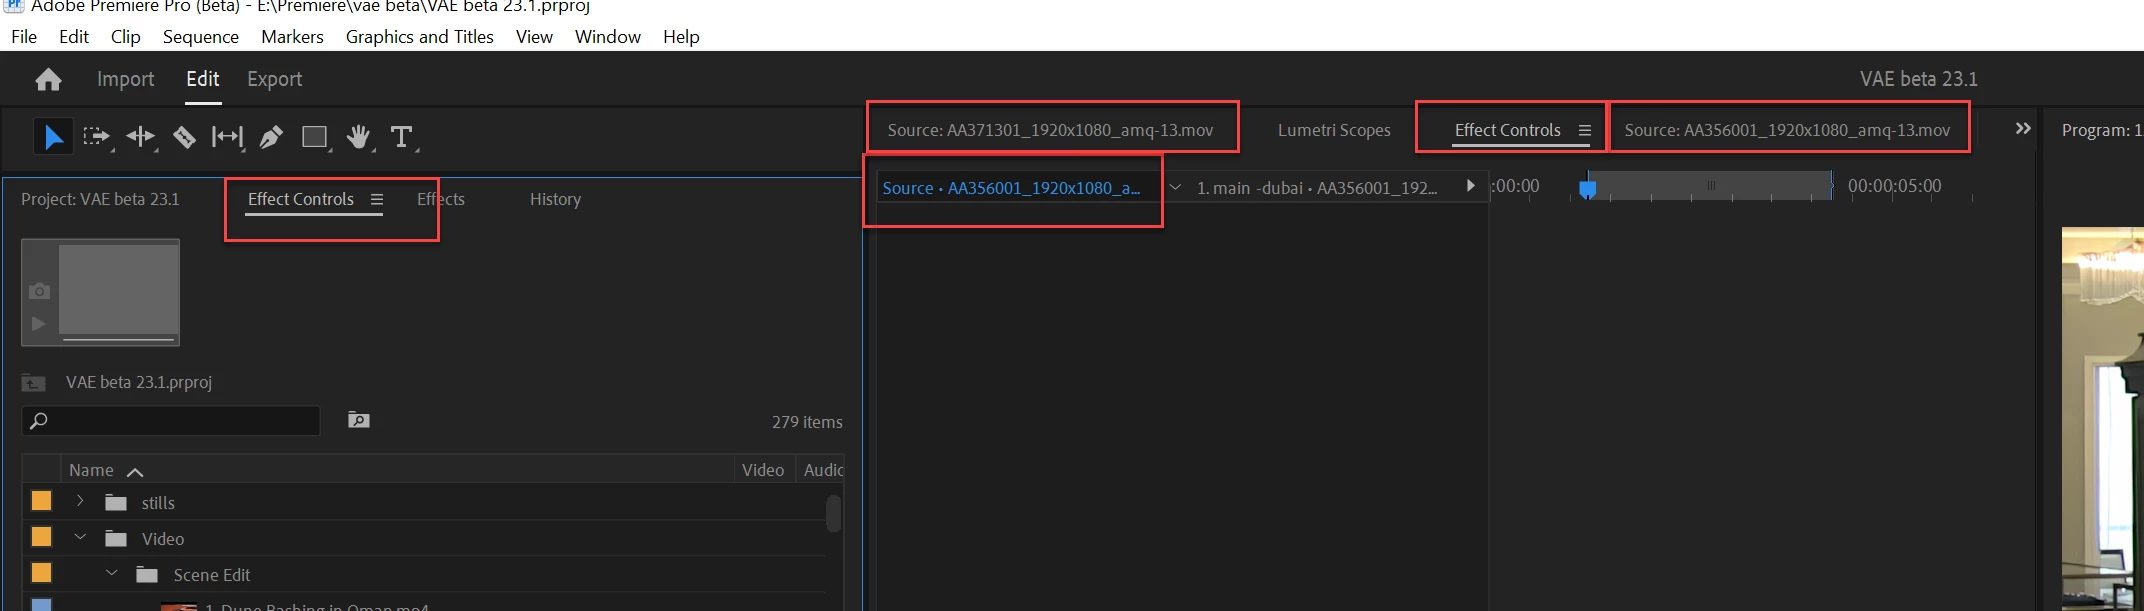
Task: Select the Track Select Forward tool
Action: tap(96, 137)
